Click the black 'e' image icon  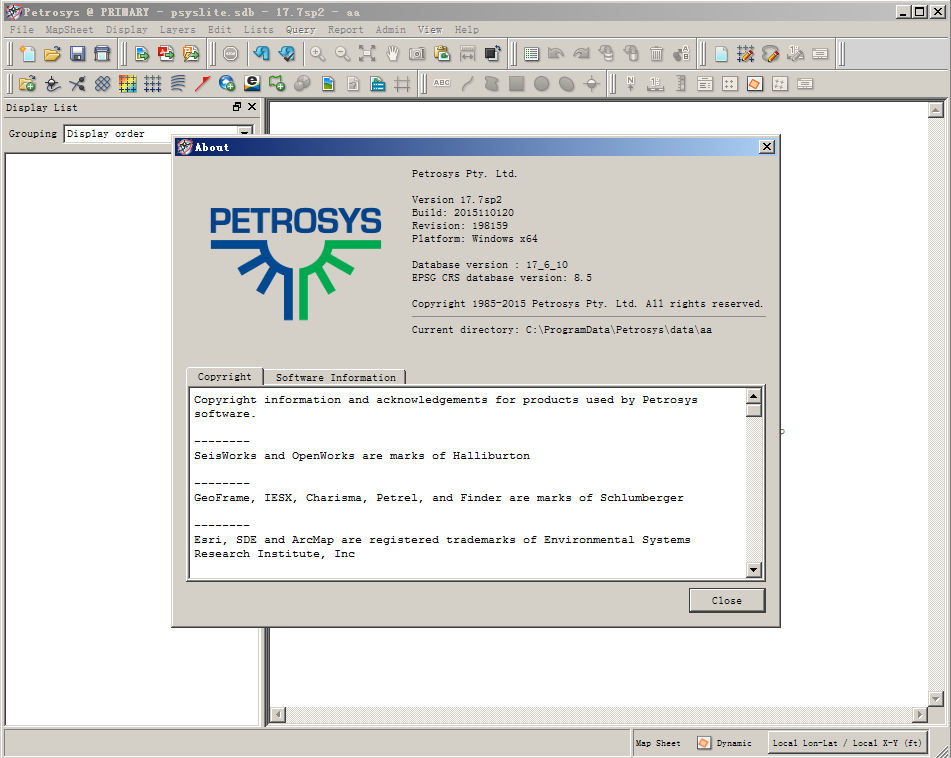coord(252,84)
